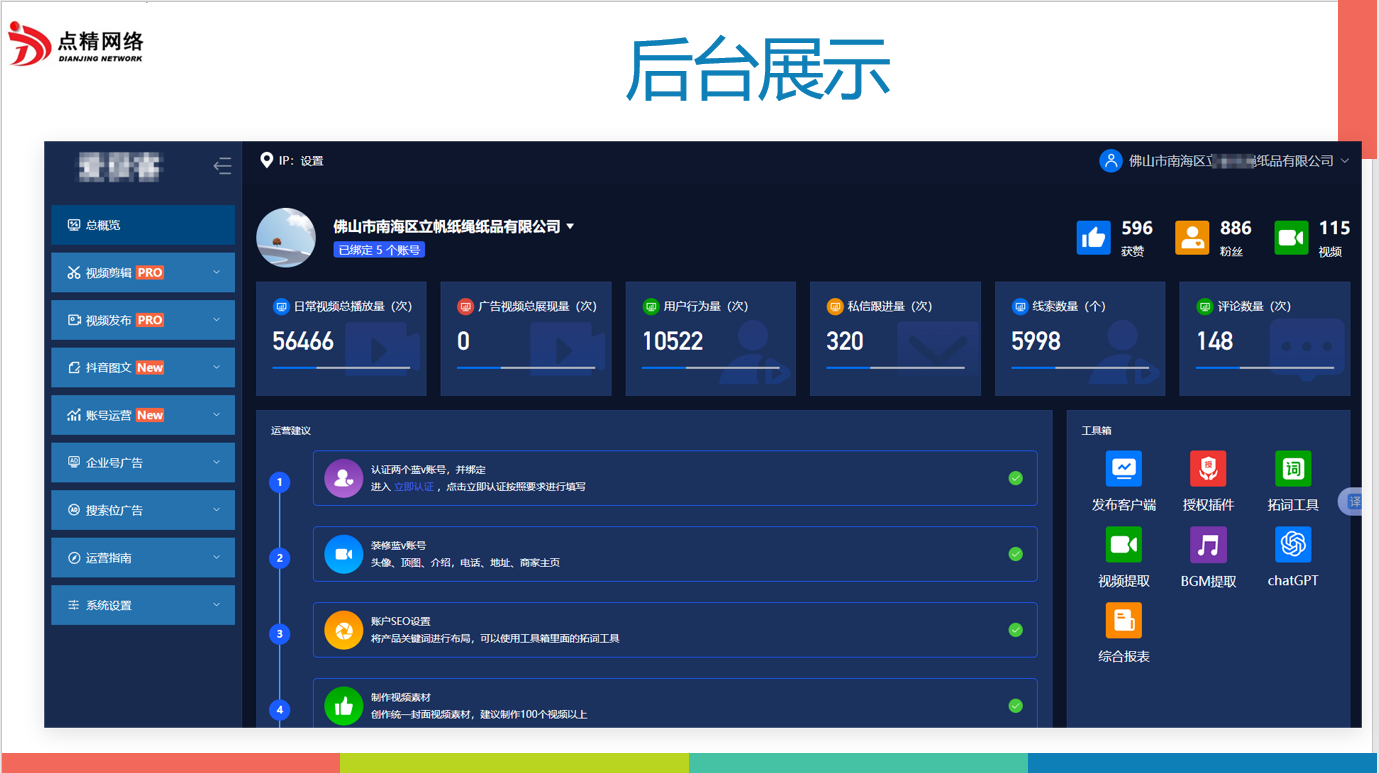Click the orange 私信跟进量 stat icon
Image resolution: width=1379 pixels, height=773 pixels.
[834, 307]
